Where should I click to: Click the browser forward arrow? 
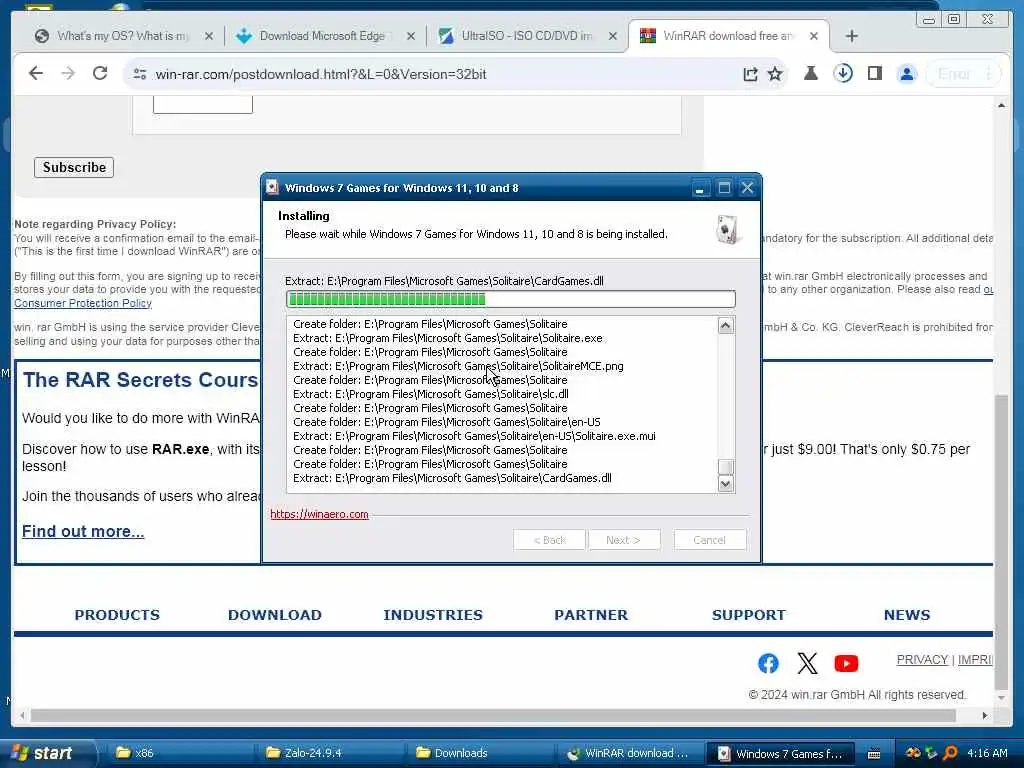(68, 74)
